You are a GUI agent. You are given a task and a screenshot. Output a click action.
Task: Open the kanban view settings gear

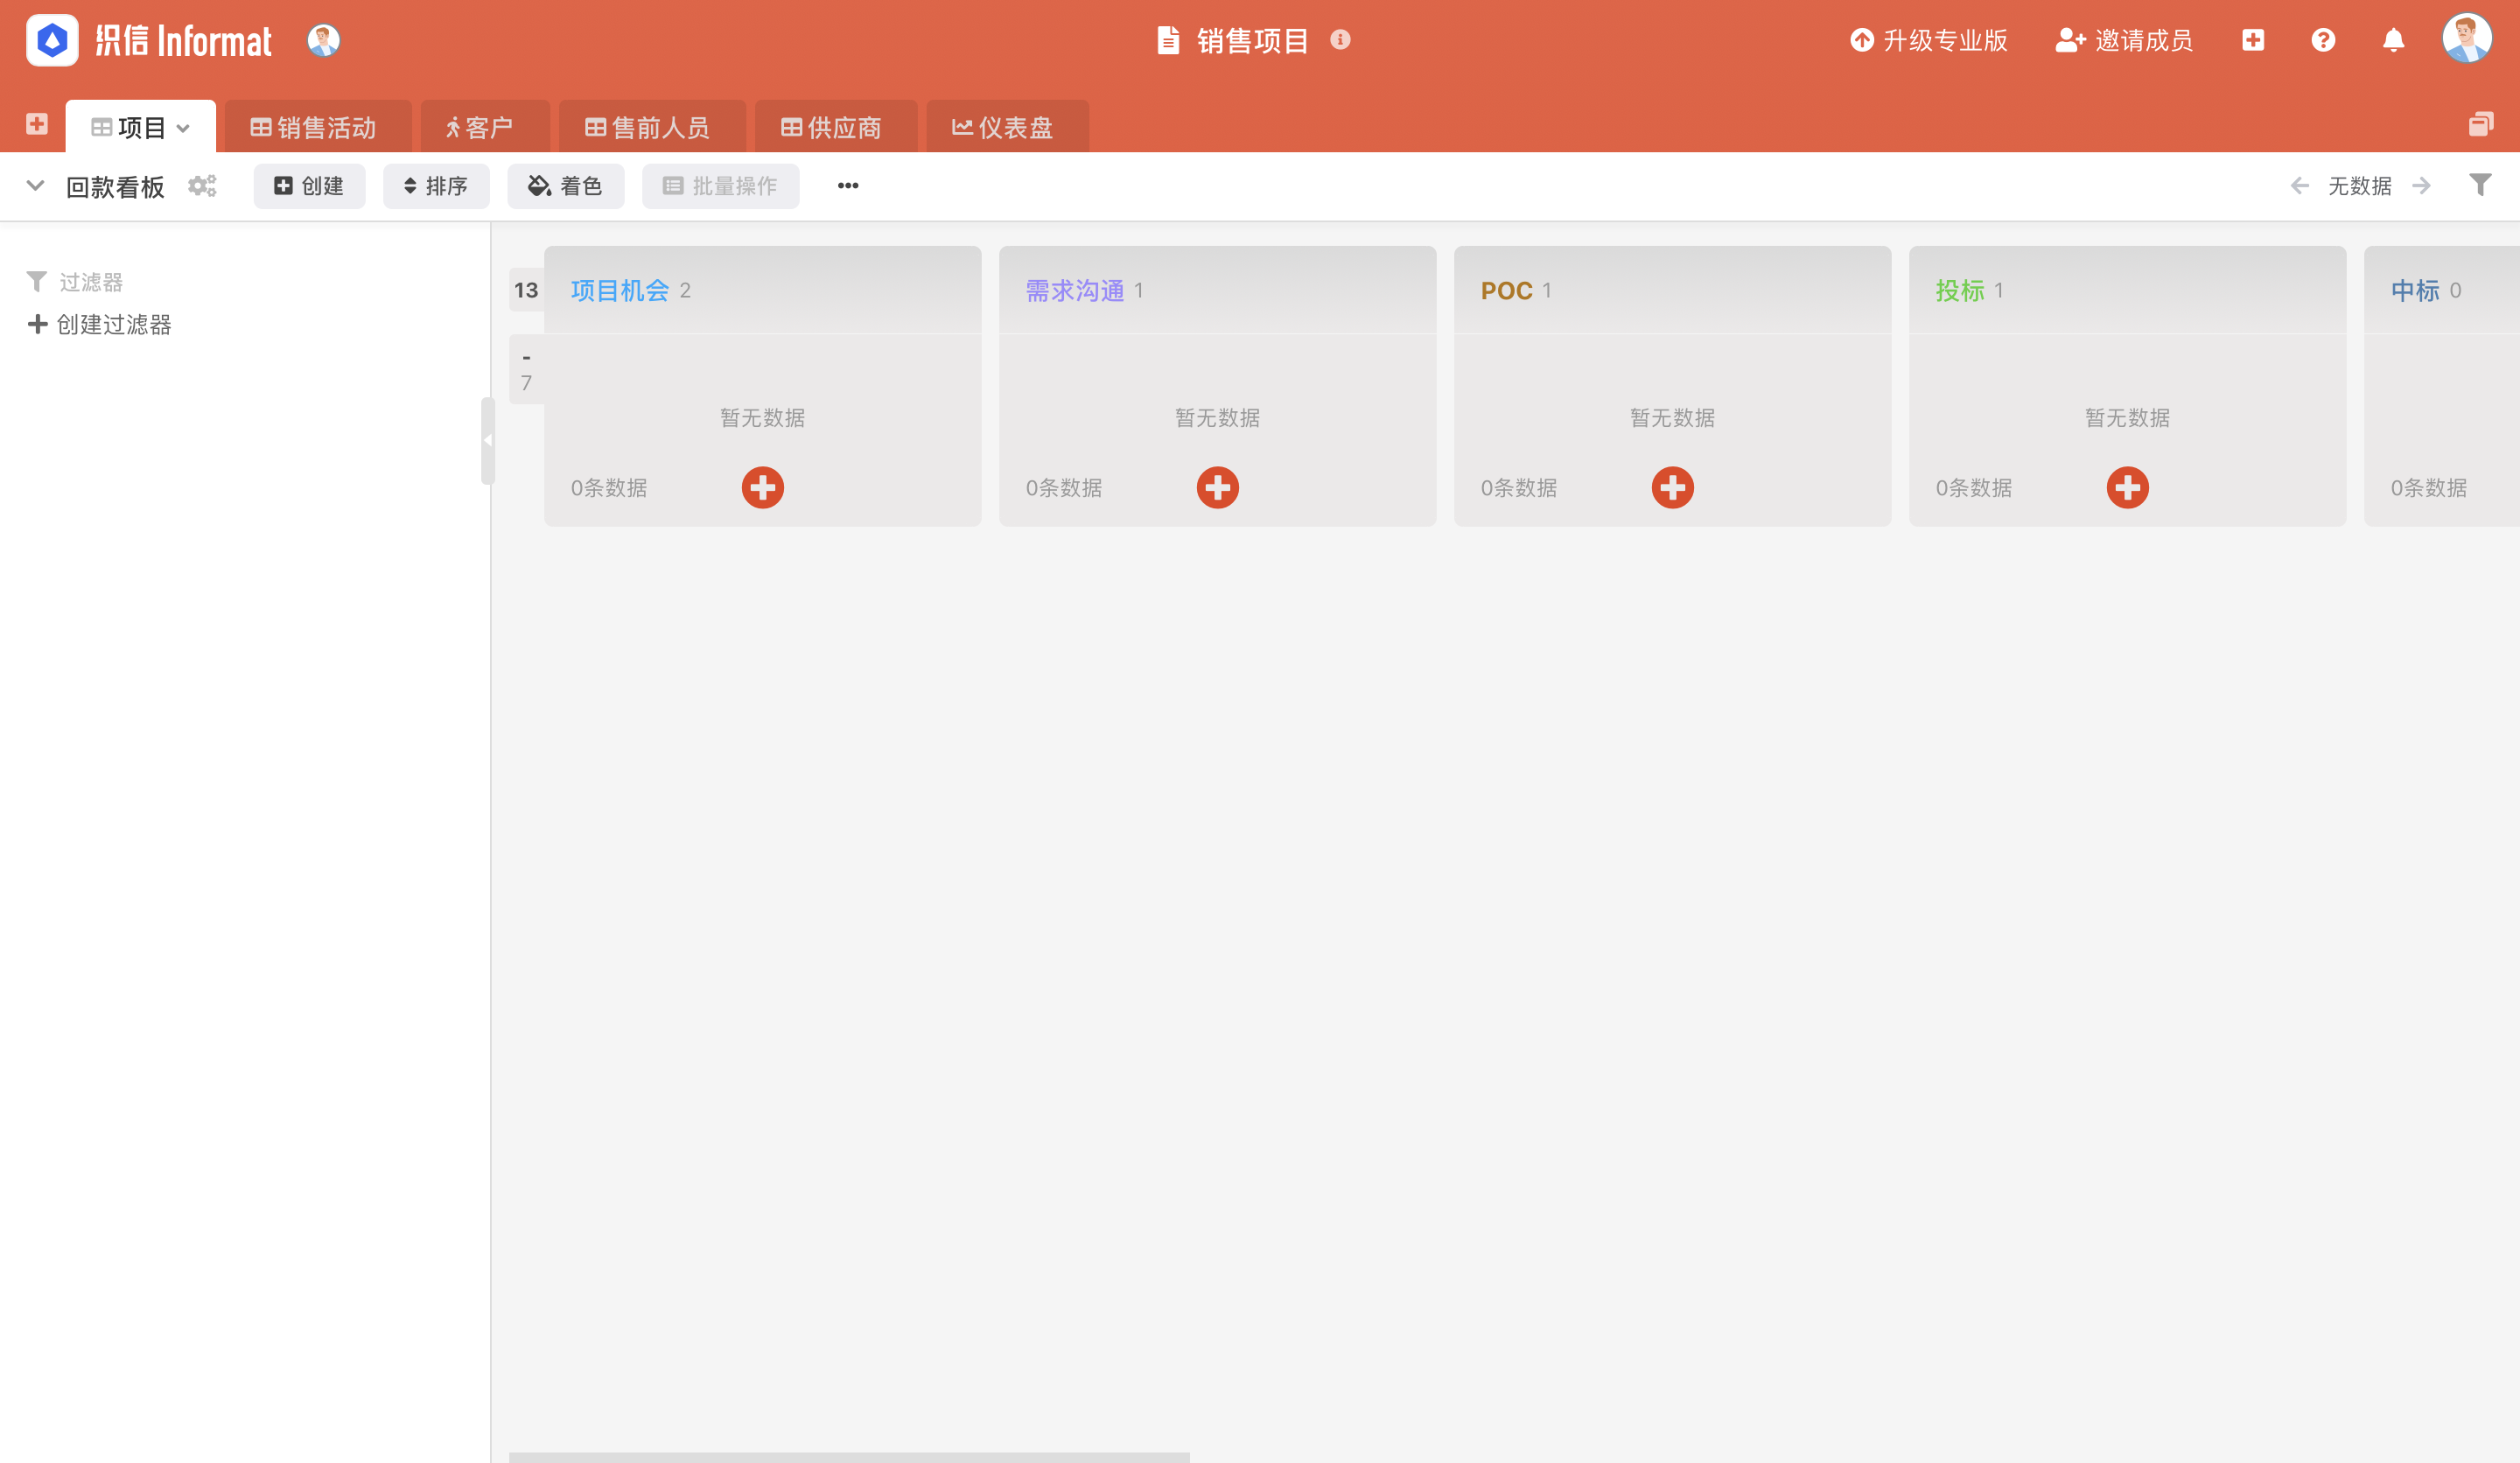201,186
